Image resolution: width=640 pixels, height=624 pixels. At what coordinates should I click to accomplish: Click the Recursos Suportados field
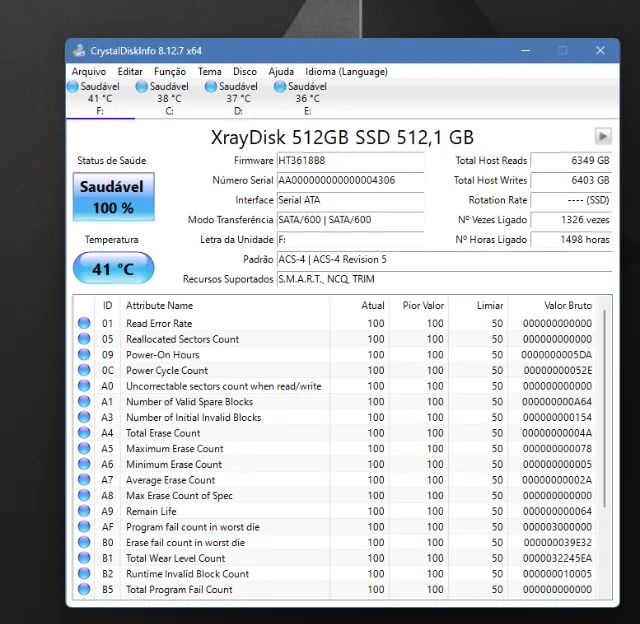(x=444, y=279)
